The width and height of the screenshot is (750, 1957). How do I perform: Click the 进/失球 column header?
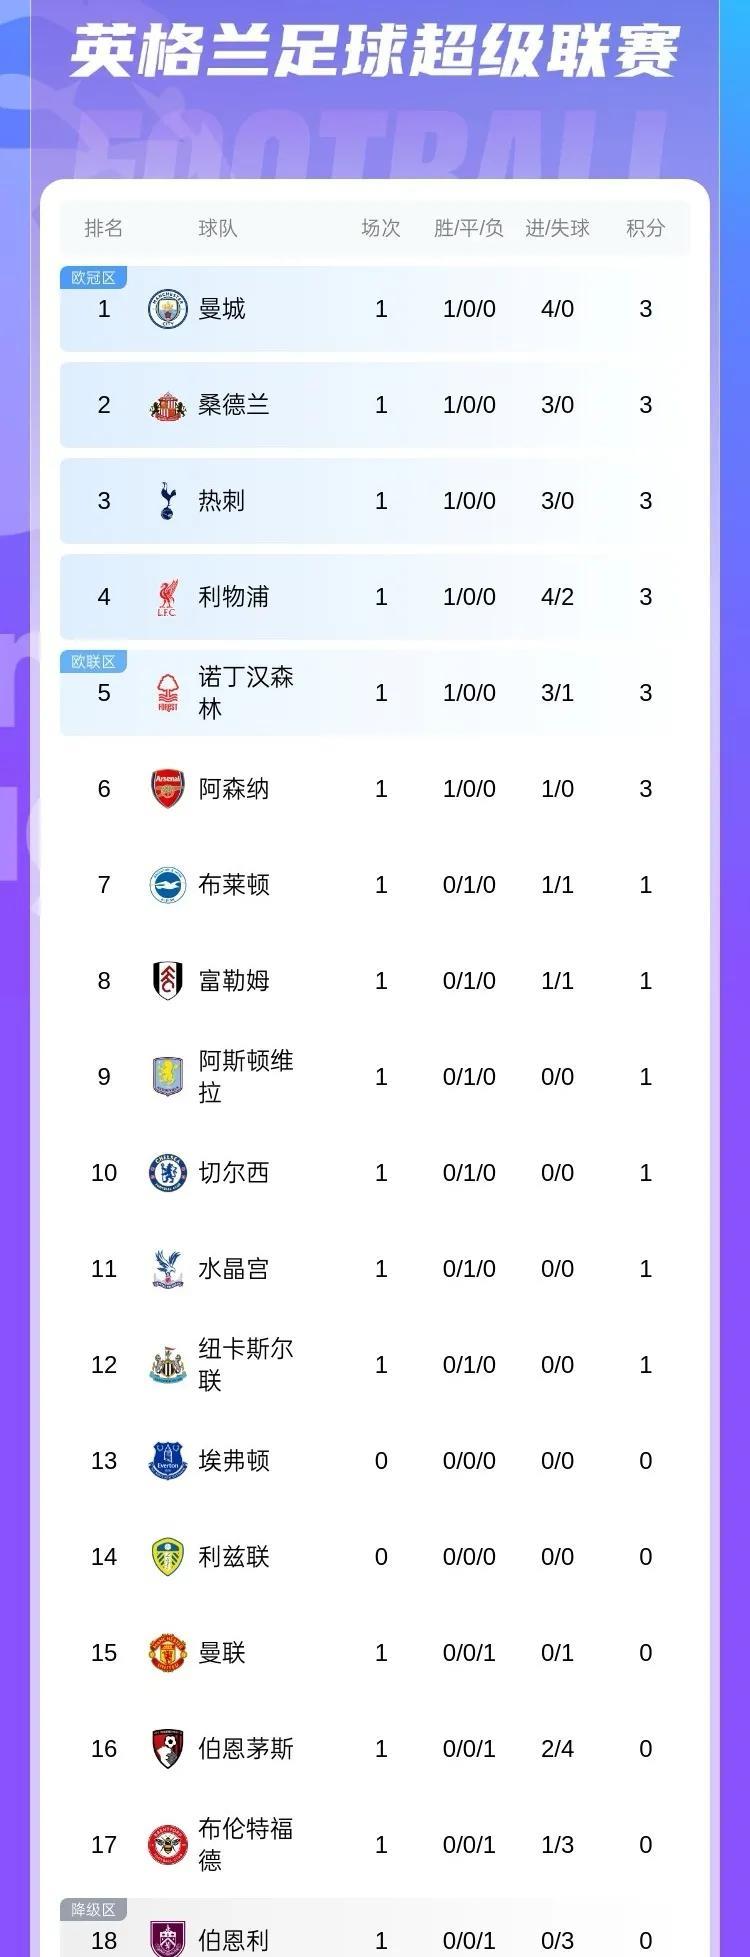click(x=557, y=228)
